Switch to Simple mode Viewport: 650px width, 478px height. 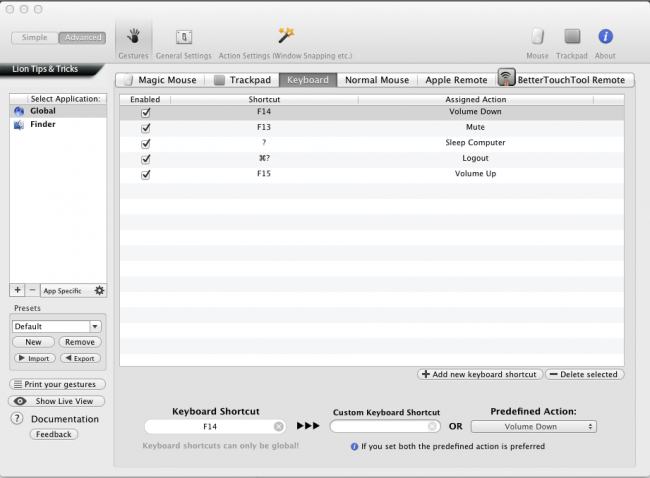point(34,37)
